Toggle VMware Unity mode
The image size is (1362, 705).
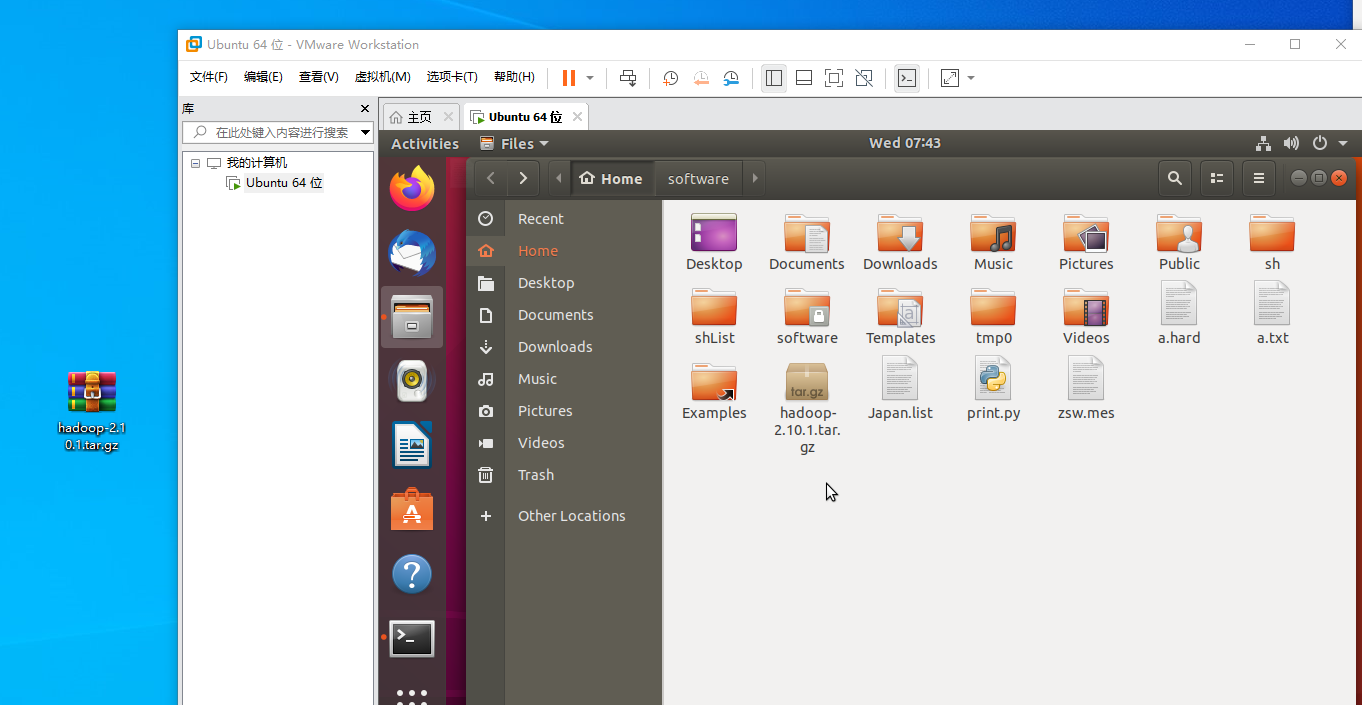pyautogui.click(x=864, y=78)
